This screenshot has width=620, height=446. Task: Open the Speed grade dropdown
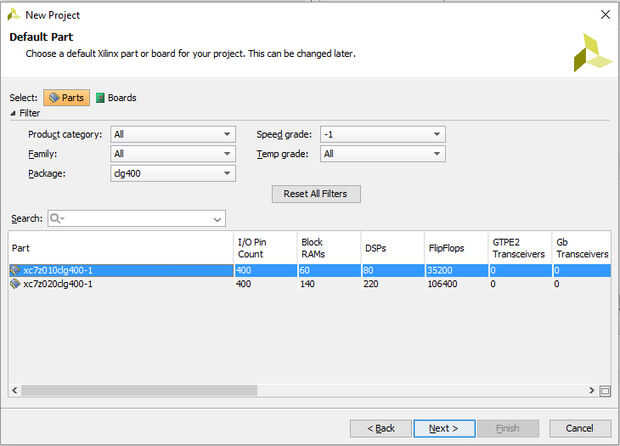click(x=383, y=134)
